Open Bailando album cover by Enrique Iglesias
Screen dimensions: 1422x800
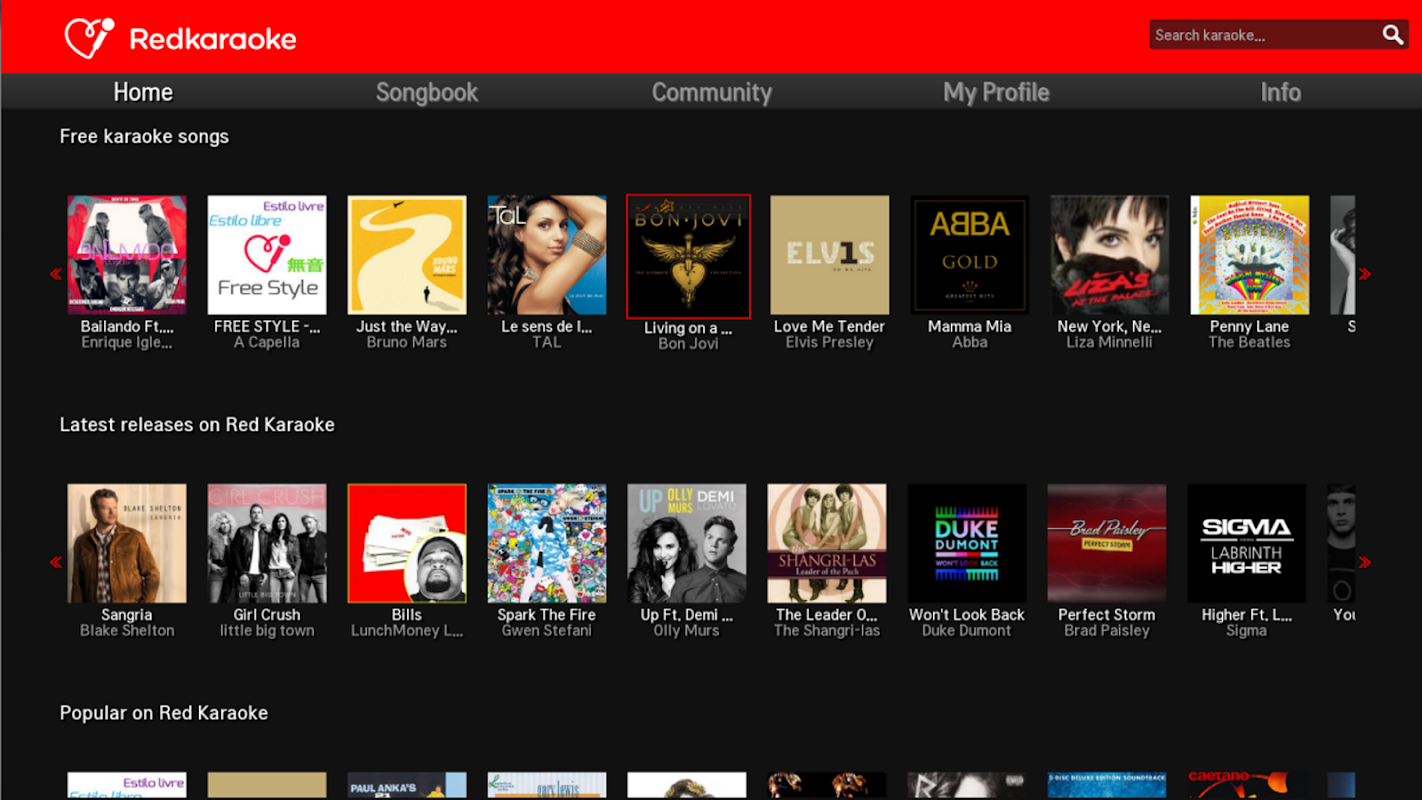[x=127, y=255]
